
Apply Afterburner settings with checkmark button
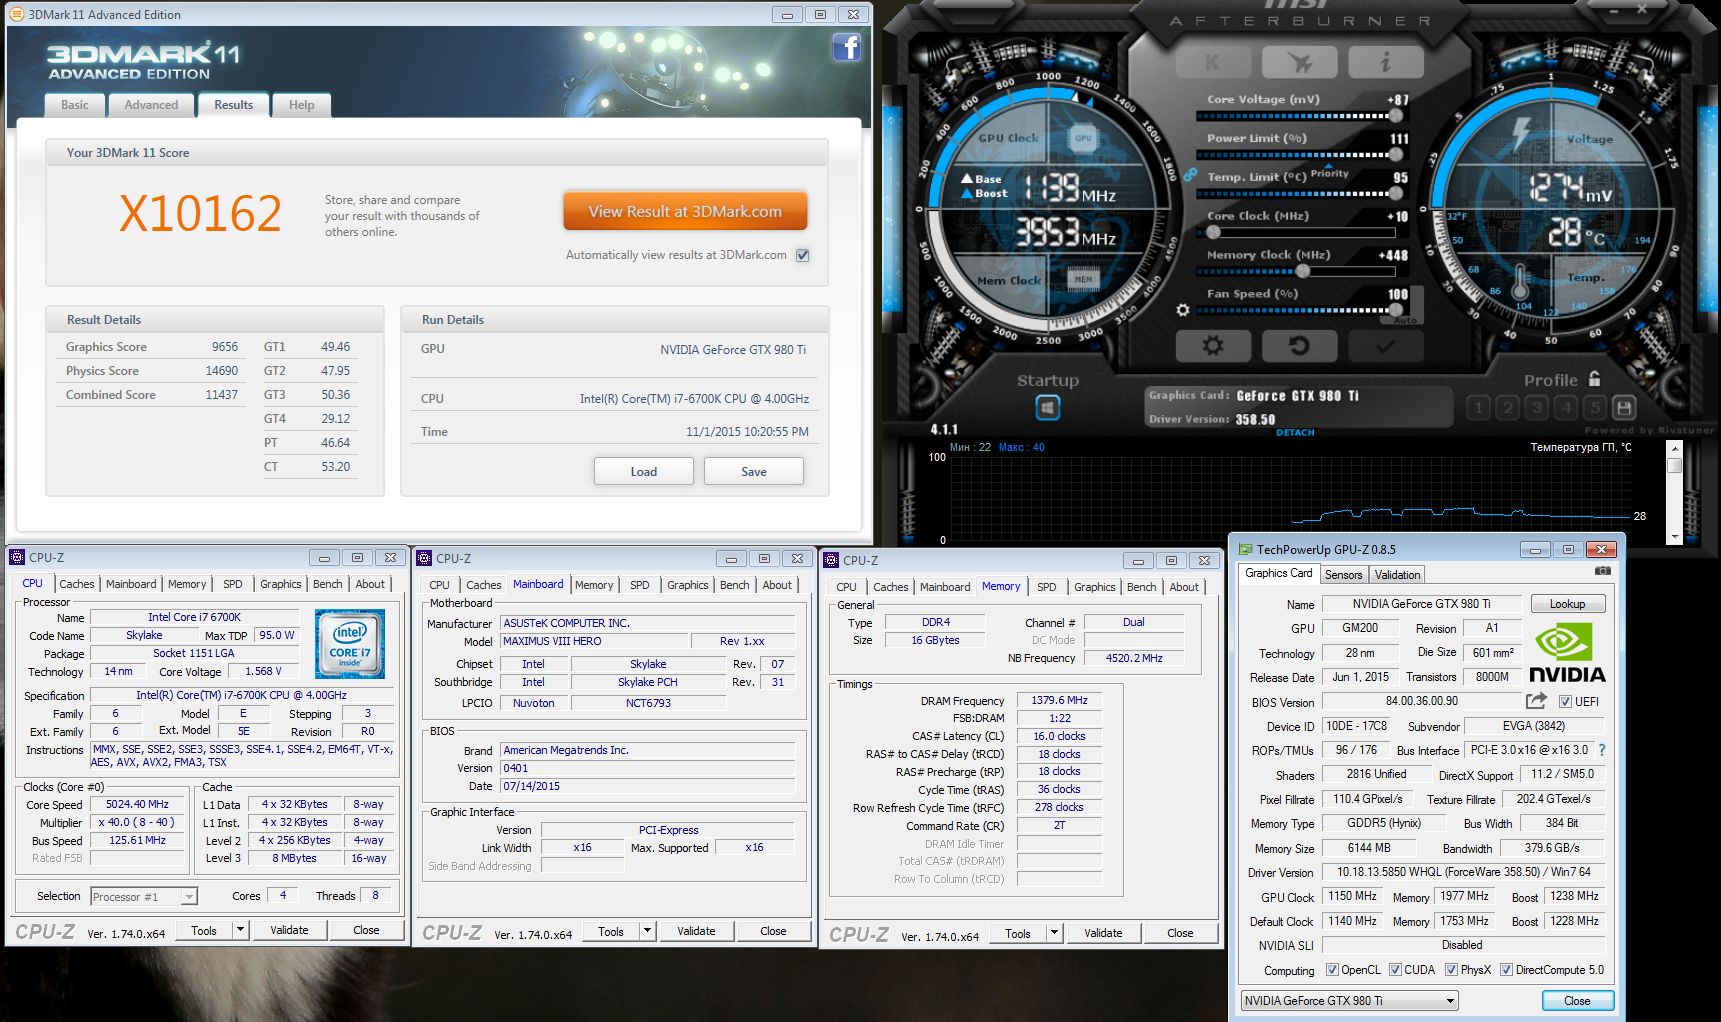1385,346
